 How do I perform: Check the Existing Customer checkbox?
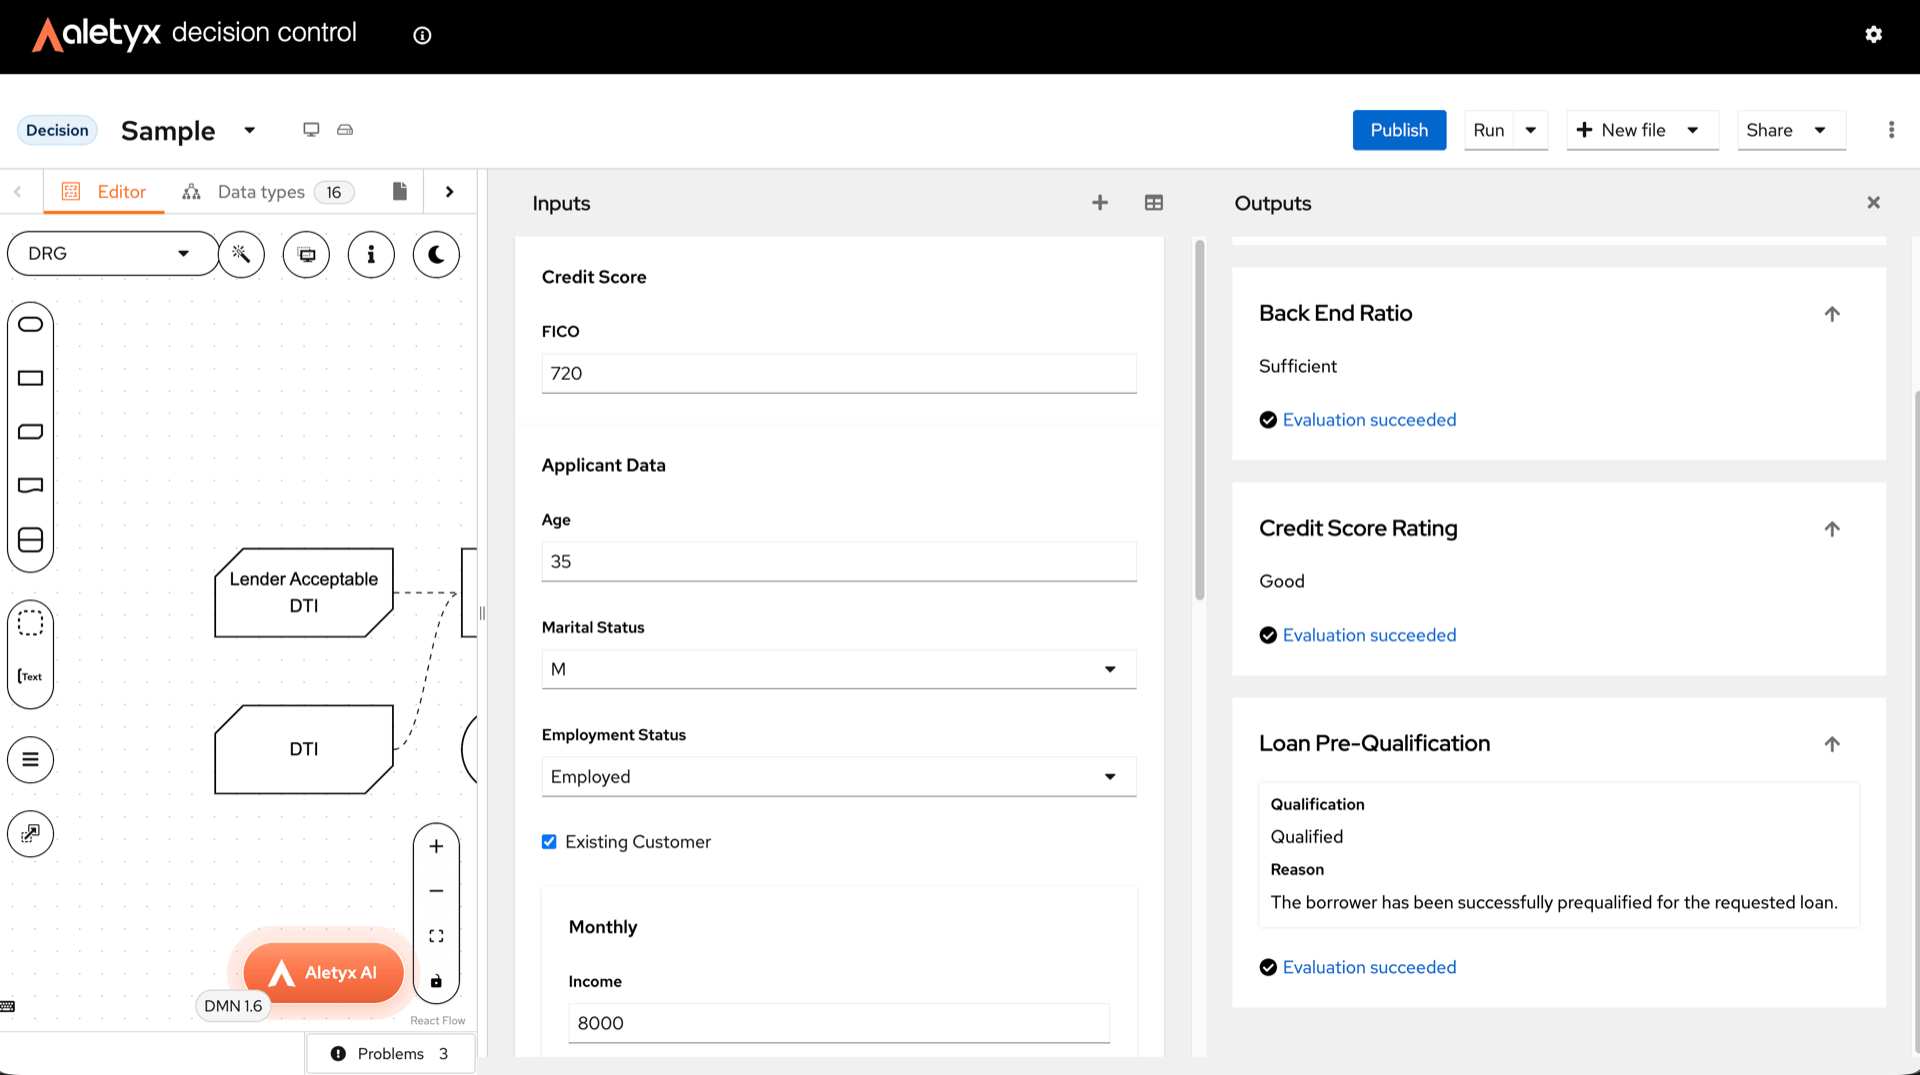[x=549, y=842]
